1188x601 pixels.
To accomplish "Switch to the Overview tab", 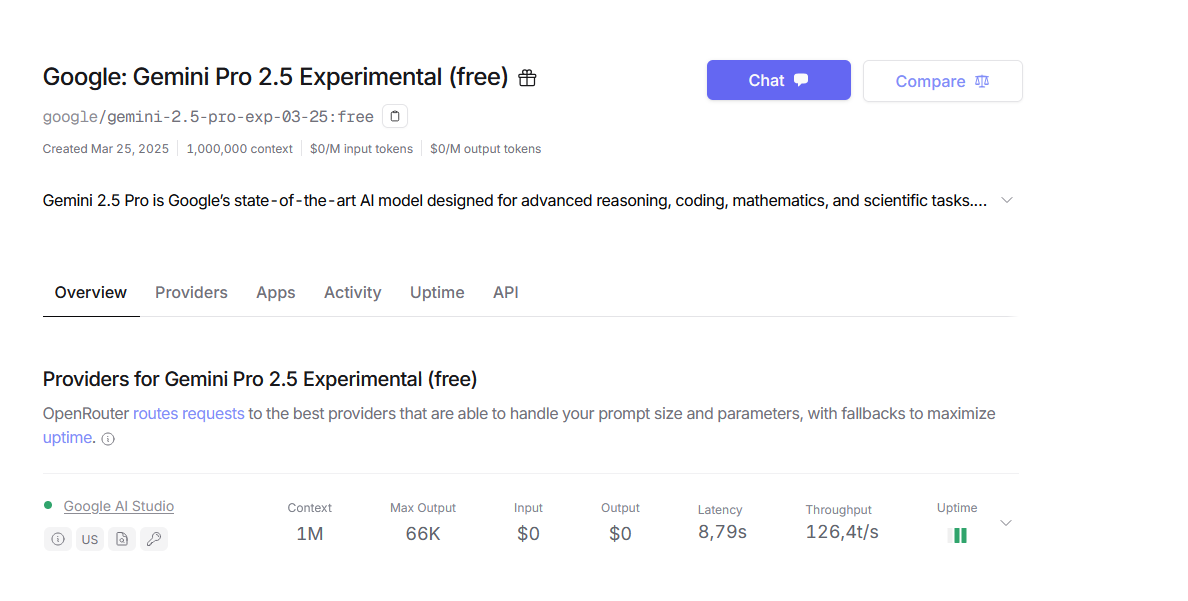I will [x=91, y=293].
